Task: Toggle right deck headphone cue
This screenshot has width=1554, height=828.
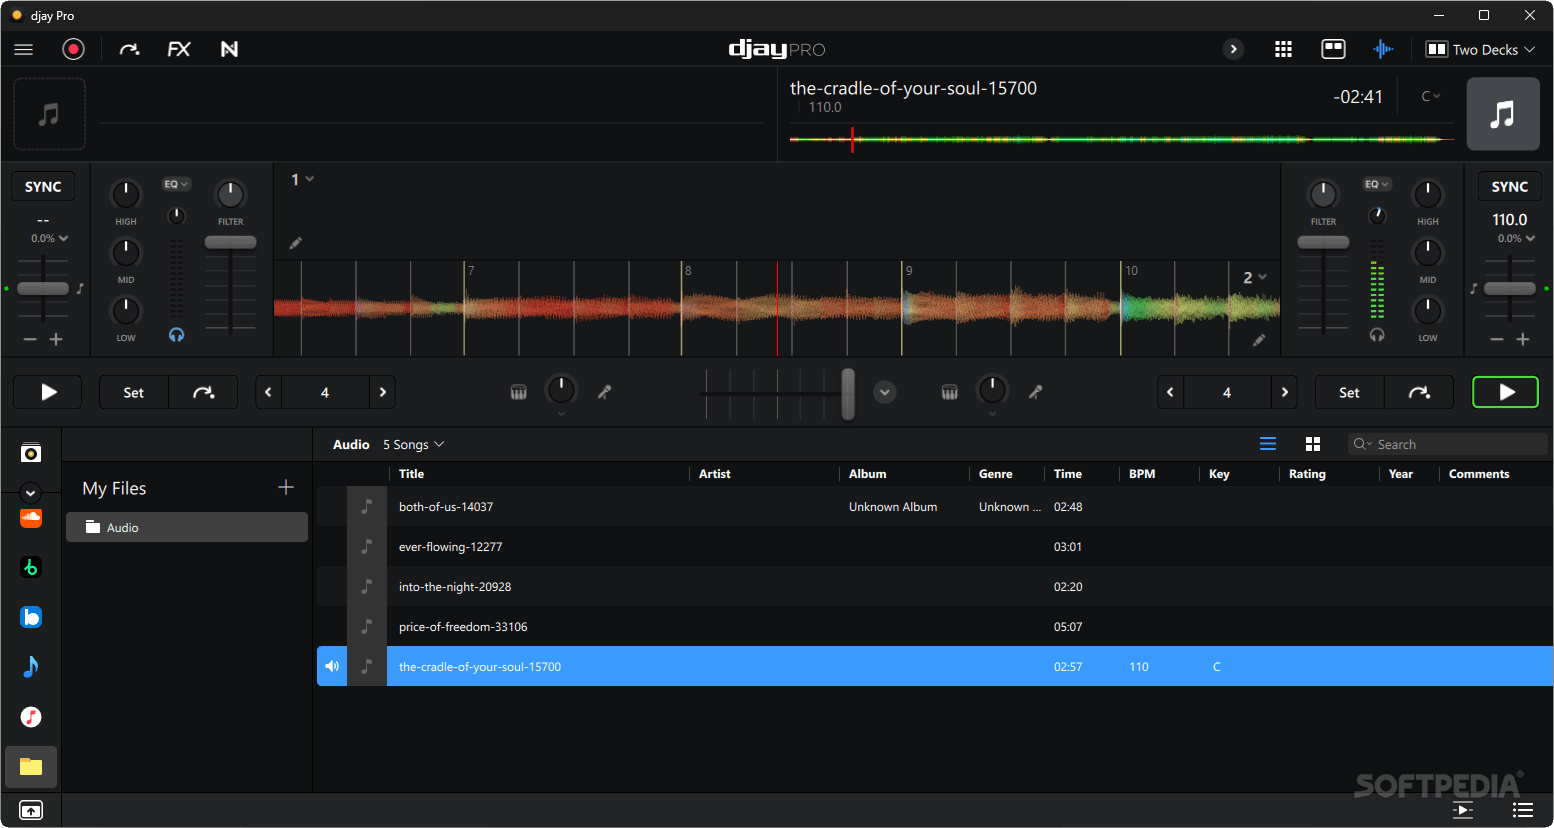Action: [x=1377, y=335]
